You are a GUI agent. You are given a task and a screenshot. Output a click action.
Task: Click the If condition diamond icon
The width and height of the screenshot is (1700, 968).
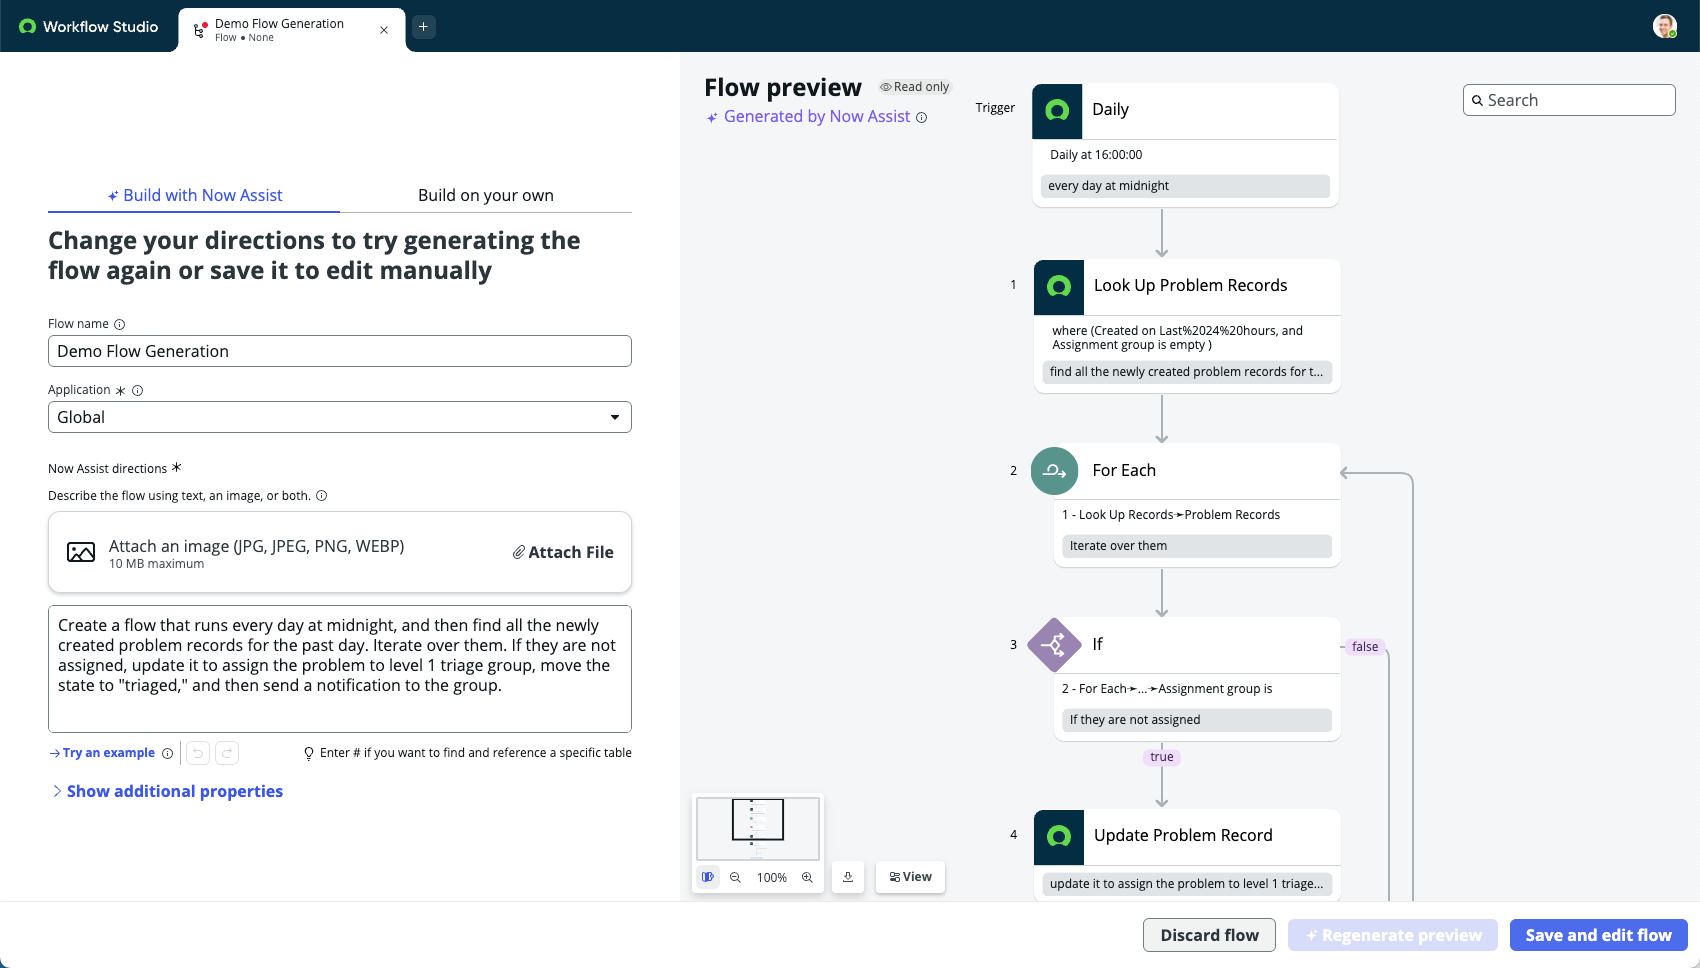point(1055,645)
